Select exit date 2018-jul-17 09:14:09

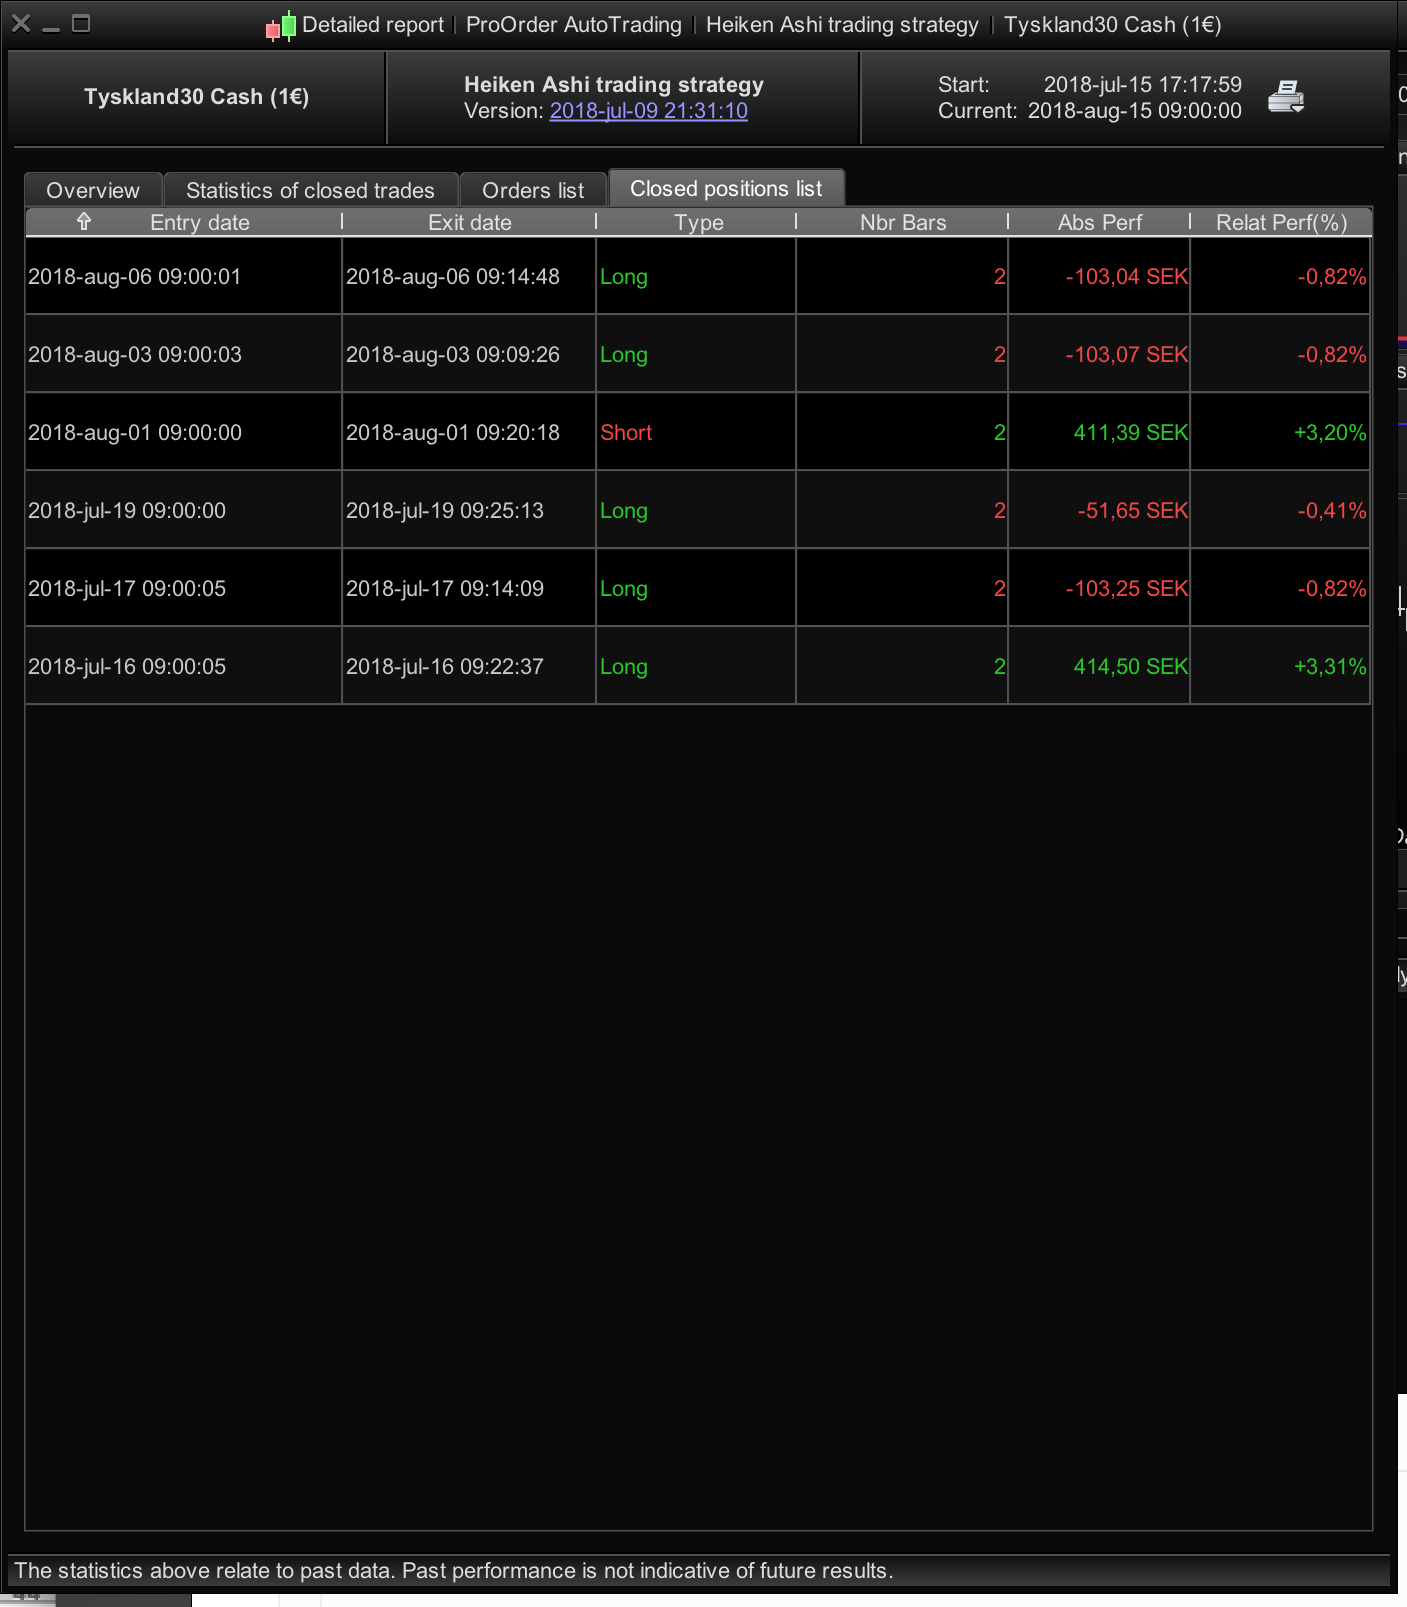pyautogui.click(x=445, y=589)
